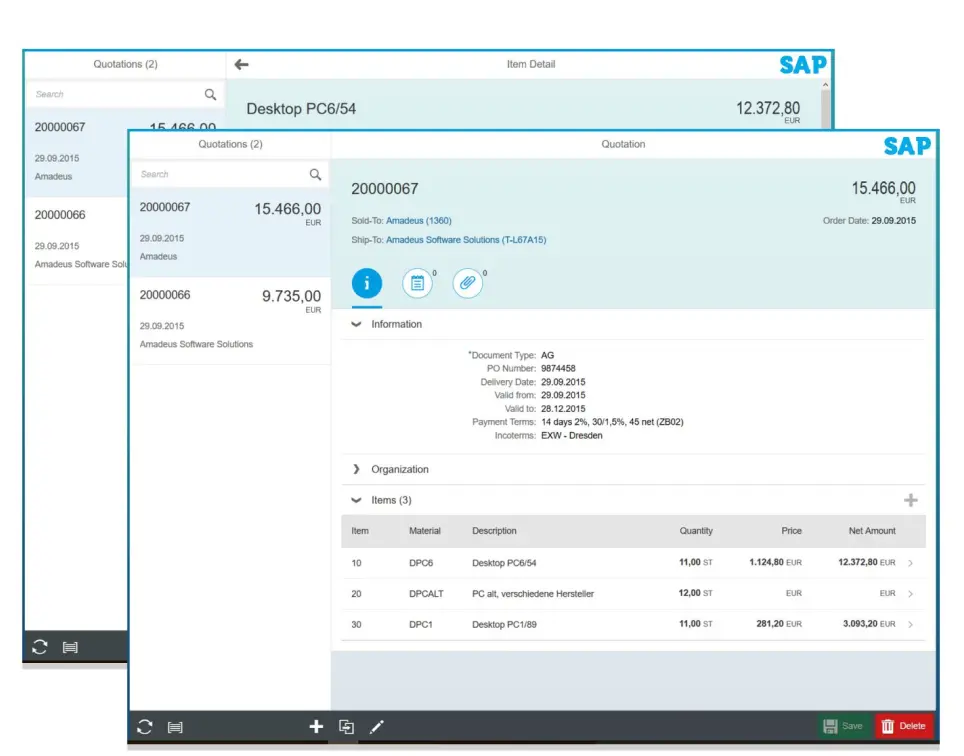The width and height of the screenshot is (964, 756).
Task: Create a new quotation with the footer plus icon
Action: (x=316, y=727)
